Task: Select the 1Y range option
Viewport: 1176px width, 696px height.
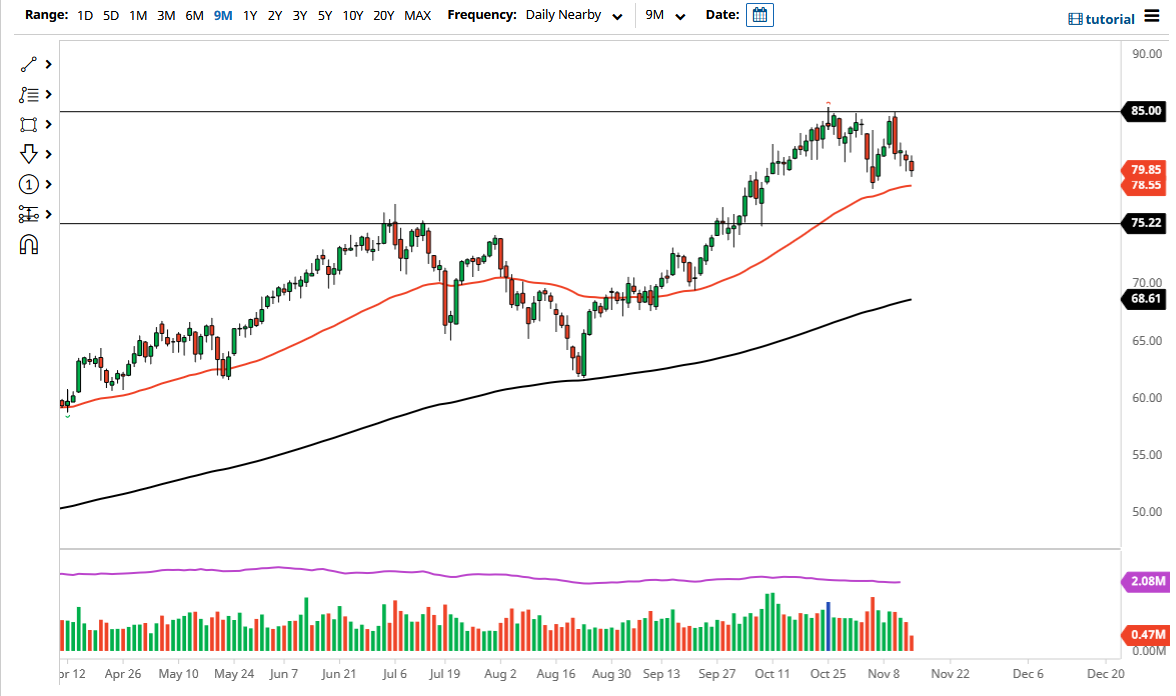Action: [250, 16]
